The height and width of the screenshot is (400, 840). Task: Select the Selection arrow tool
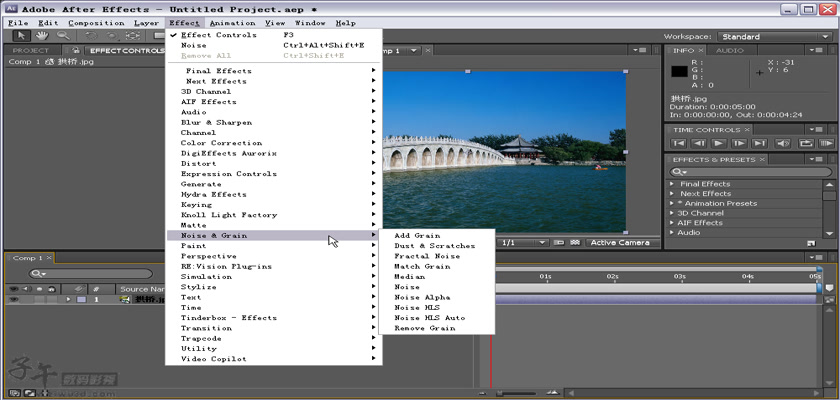(21, 36)
